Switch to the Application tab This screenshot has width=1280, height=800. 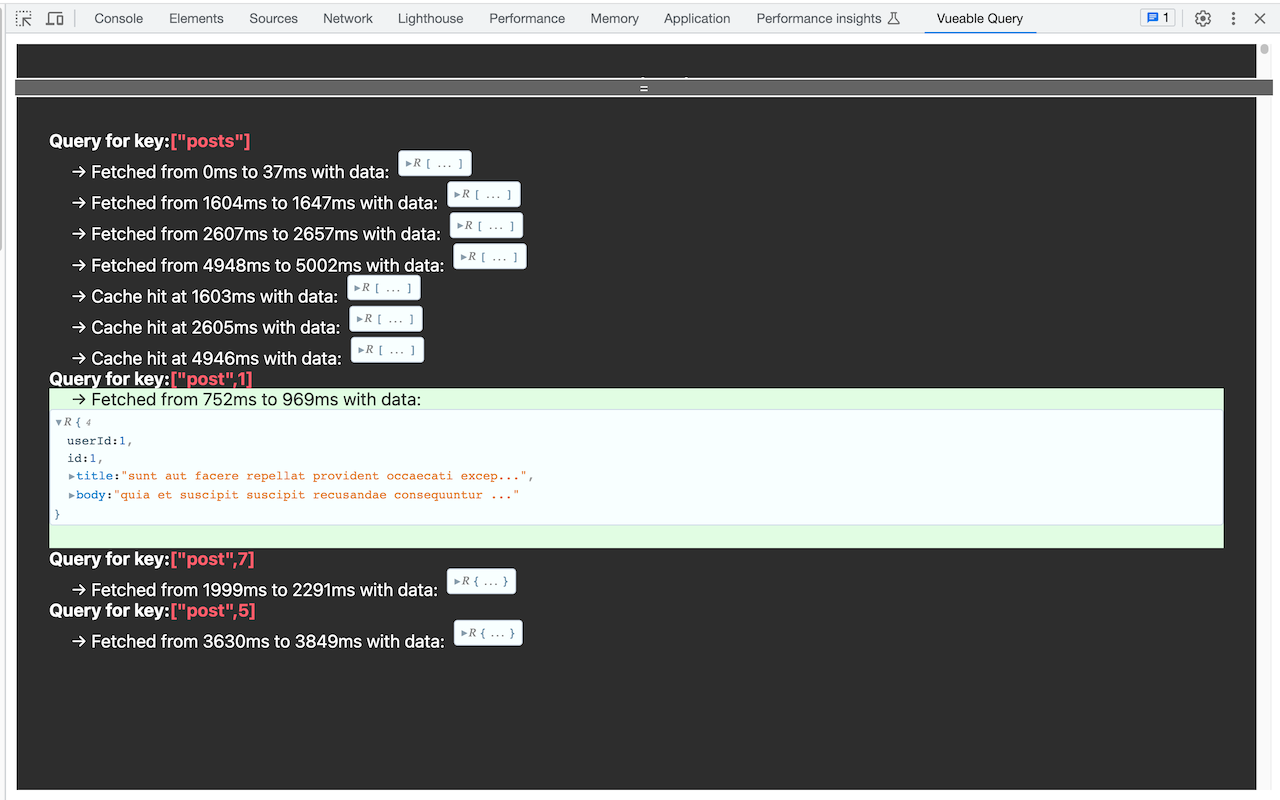point(697,18)
